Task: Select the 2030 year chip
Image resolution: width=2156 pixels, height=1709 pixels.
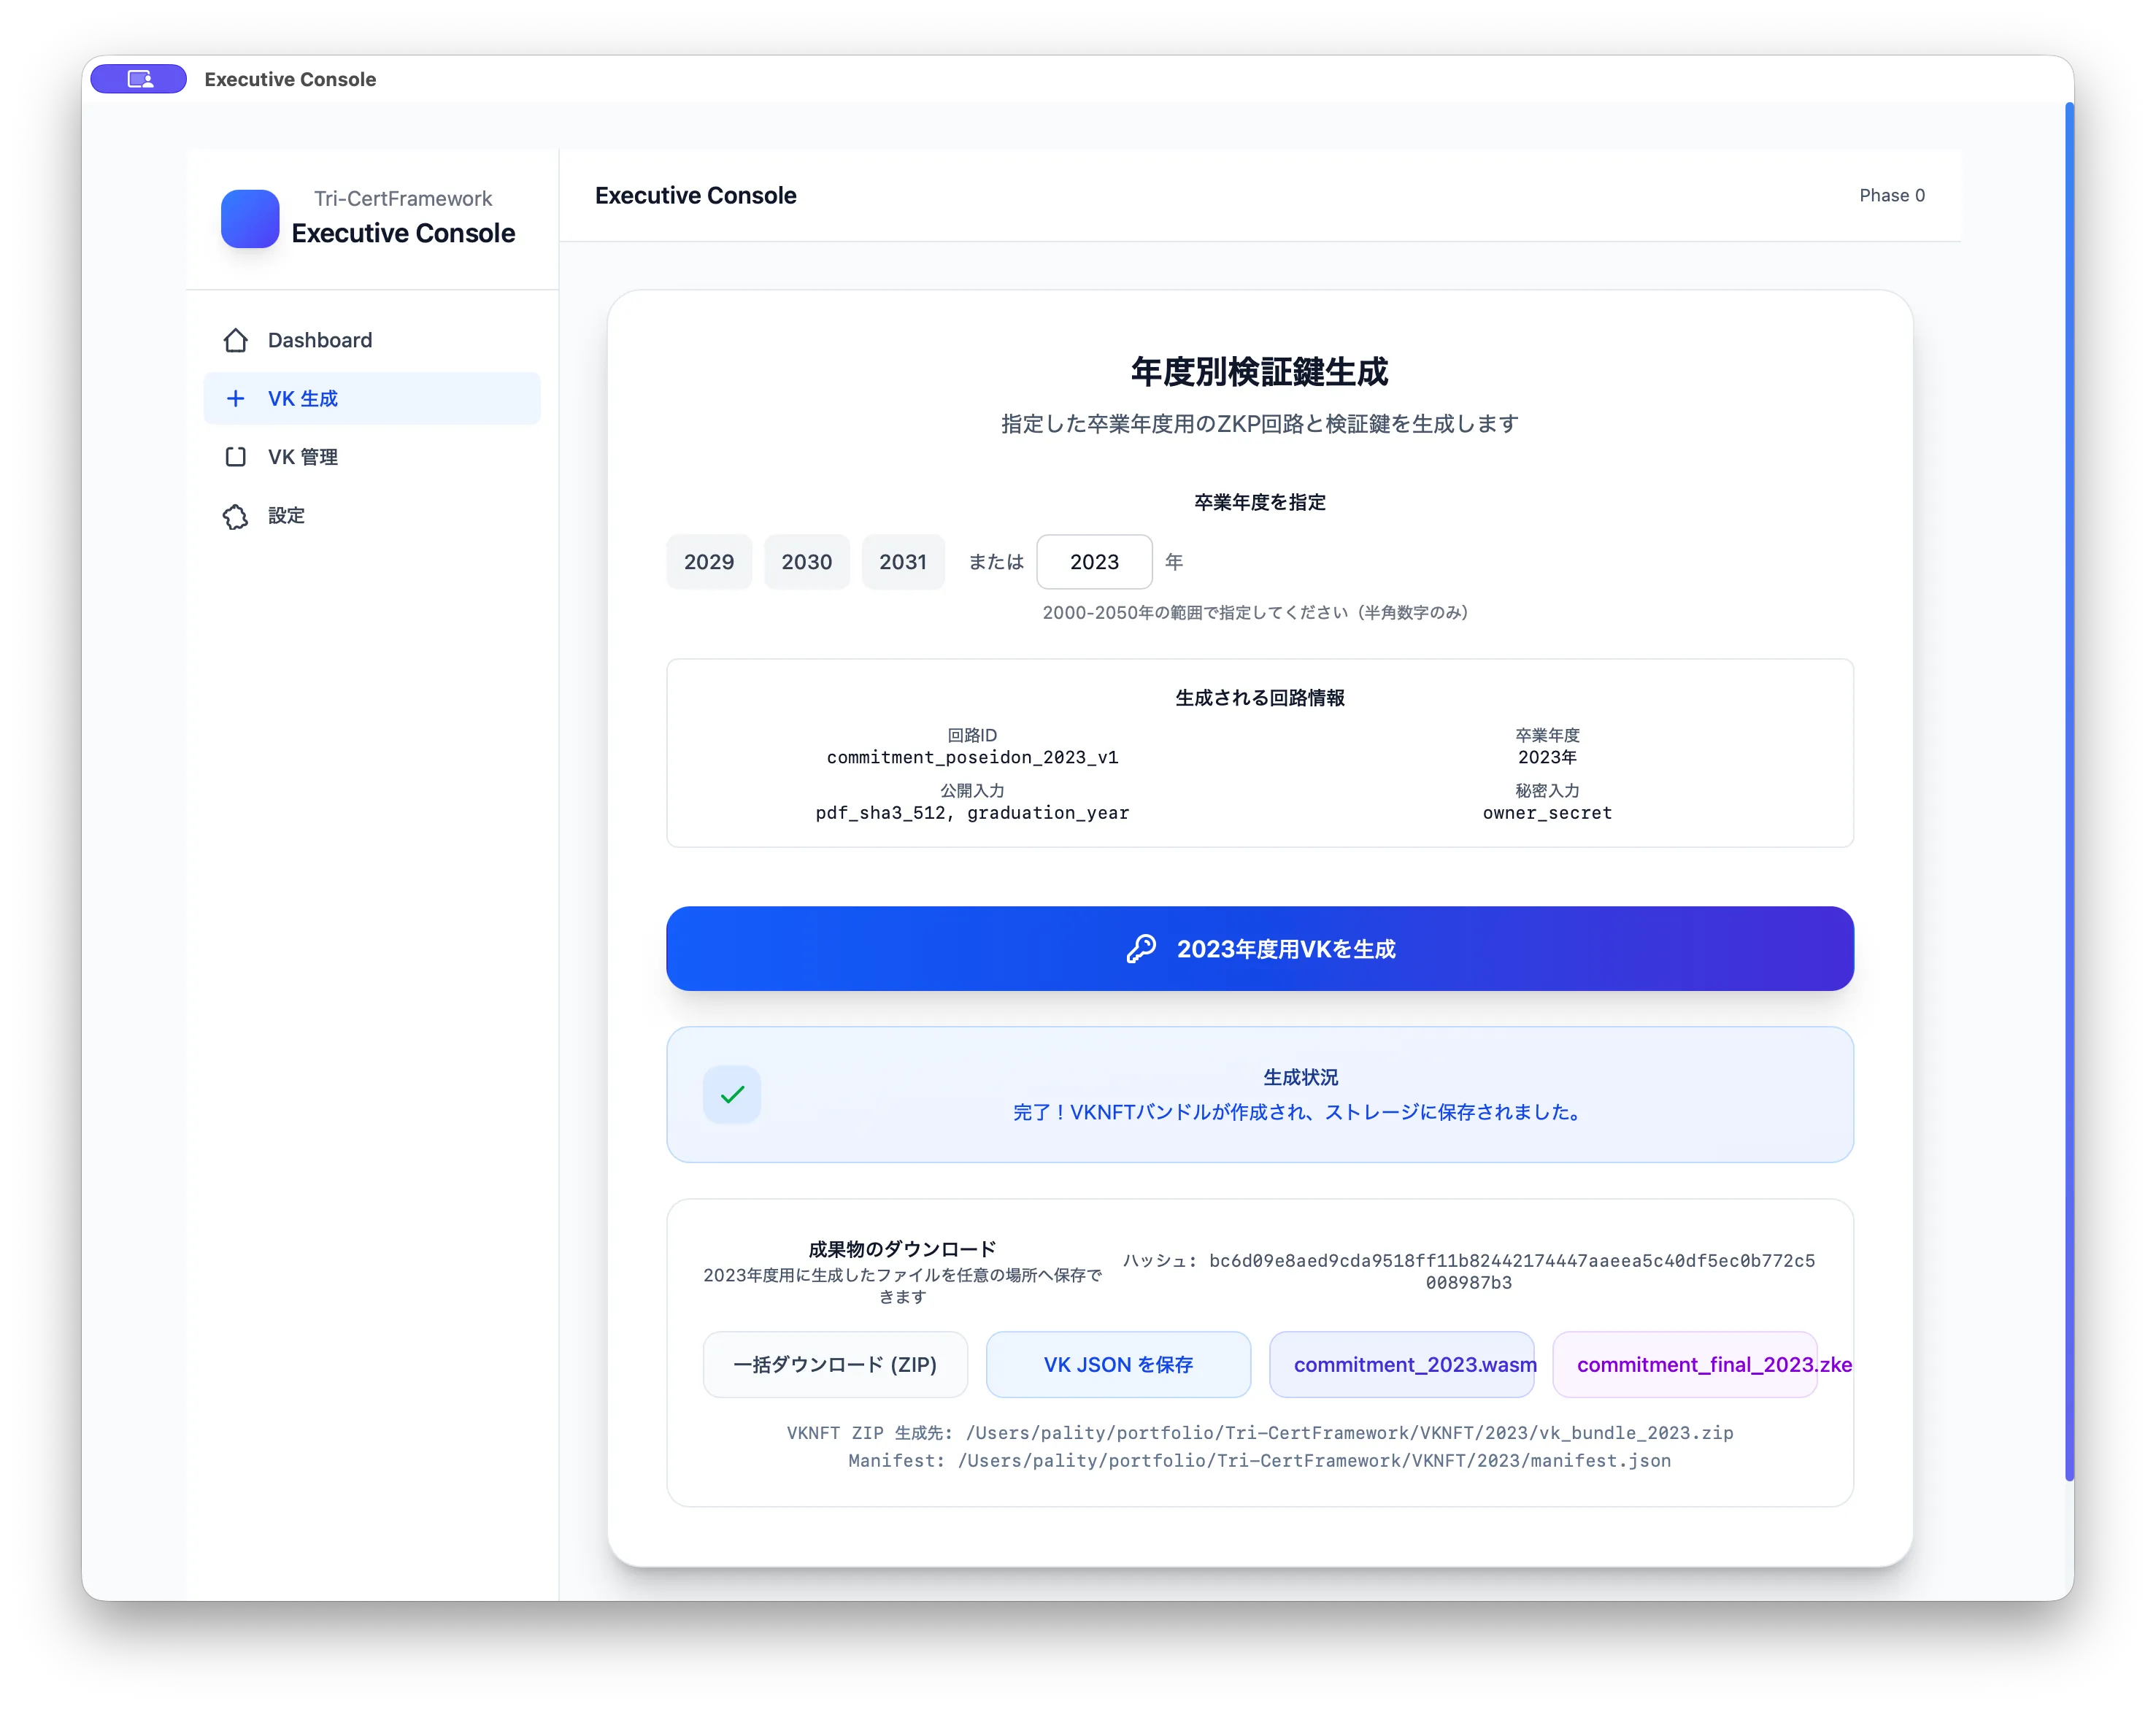Action: coord(806,562)
